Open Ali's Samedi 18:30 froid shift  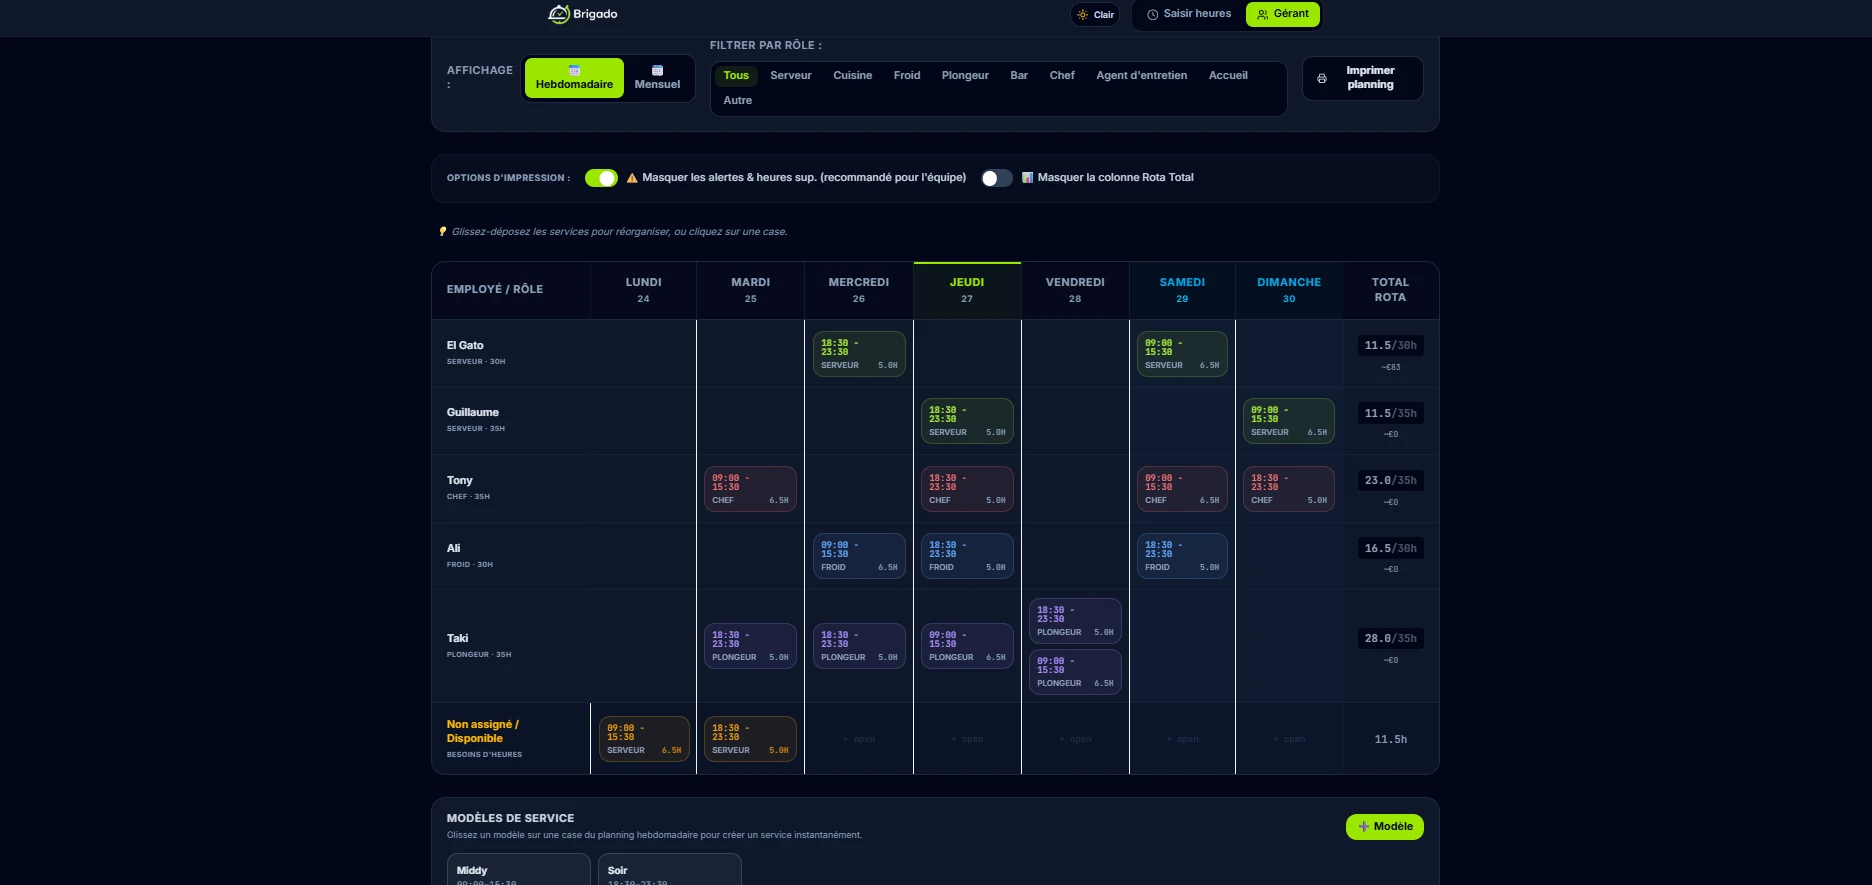[1182, 556]
